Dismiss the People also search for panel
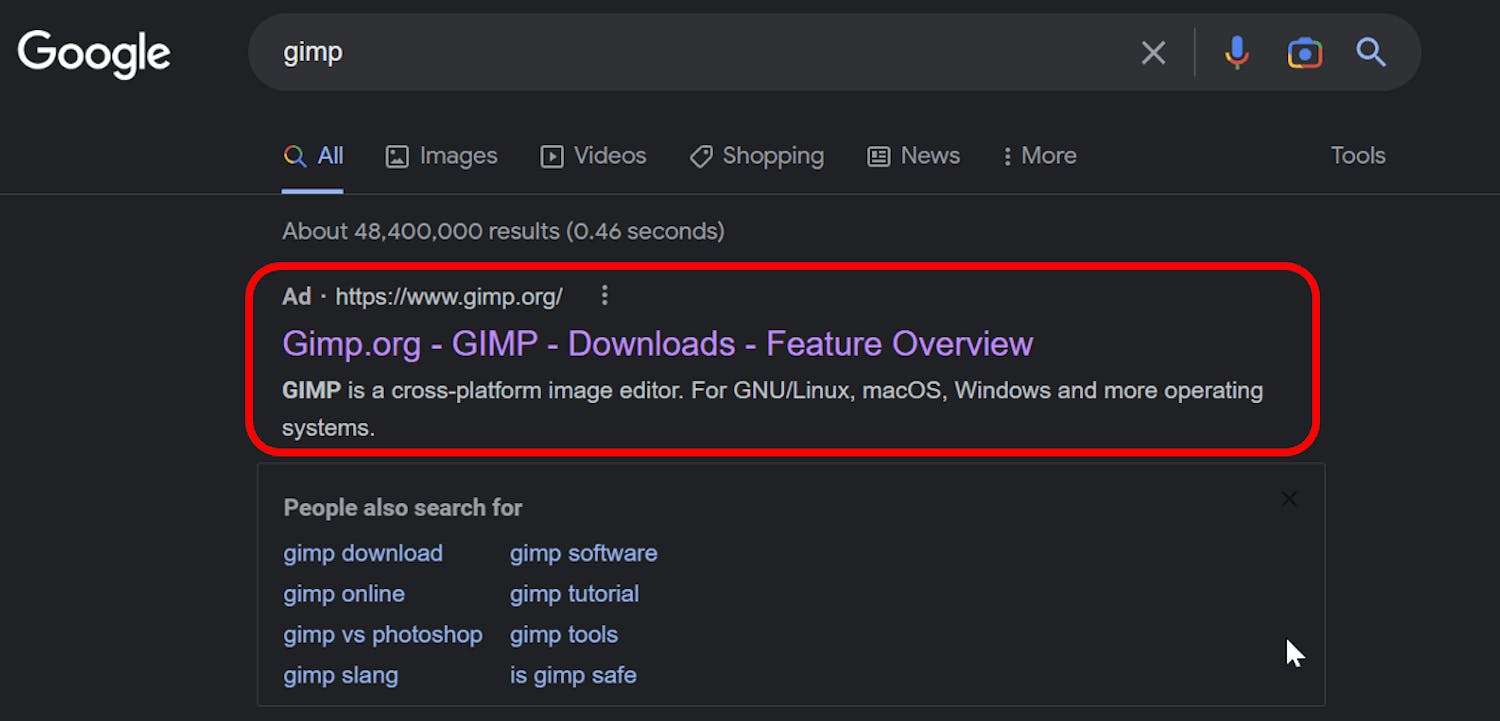Viewport: 1500px width, 721px height. point(1289,499)
